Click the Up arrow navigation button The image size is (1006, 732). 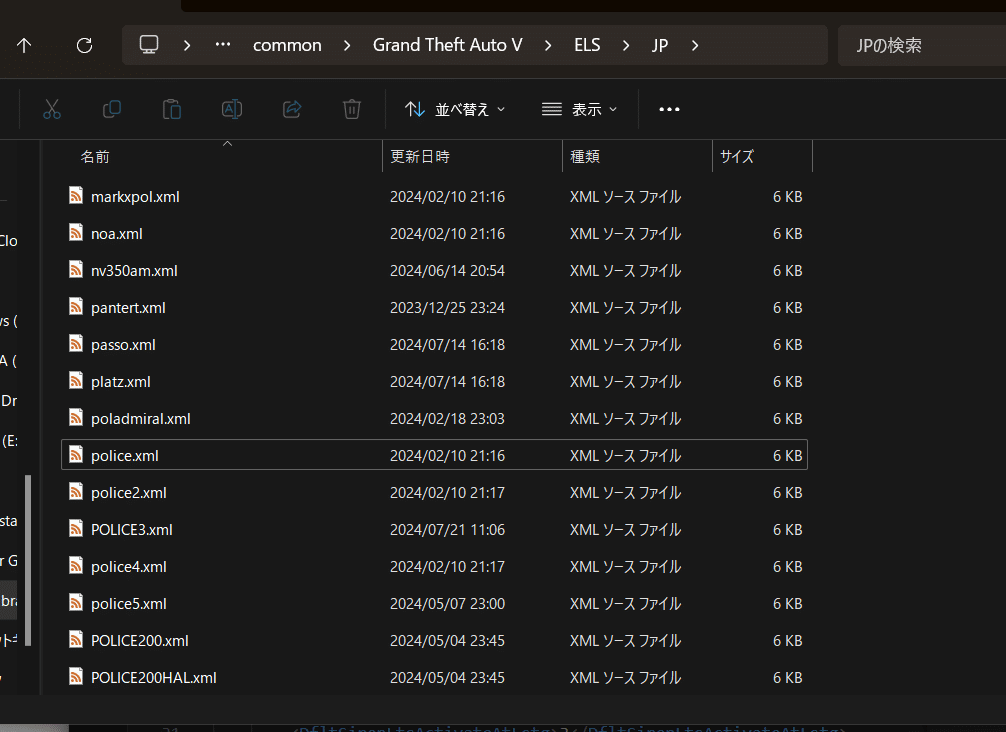24,46
